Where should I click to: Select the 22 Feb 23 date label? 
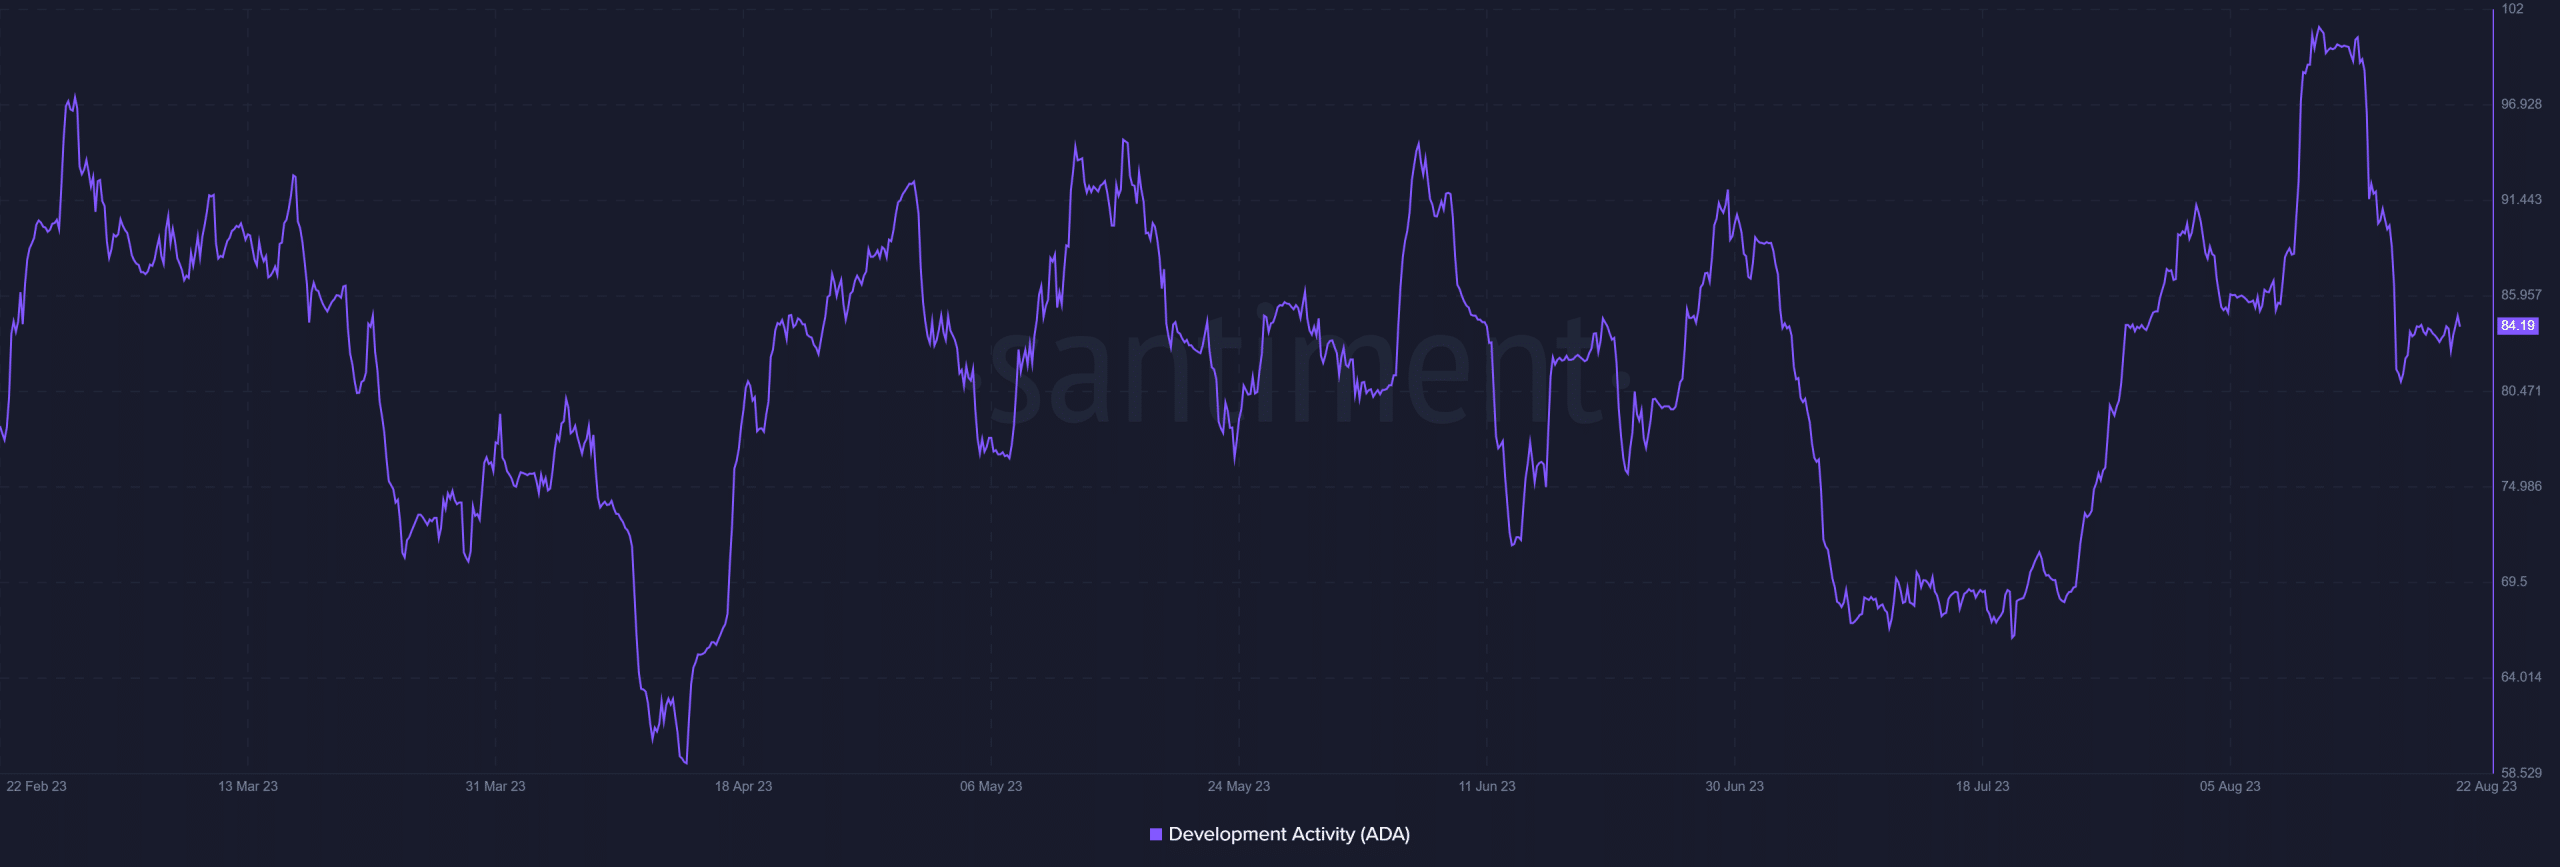[x=36, y=786]
